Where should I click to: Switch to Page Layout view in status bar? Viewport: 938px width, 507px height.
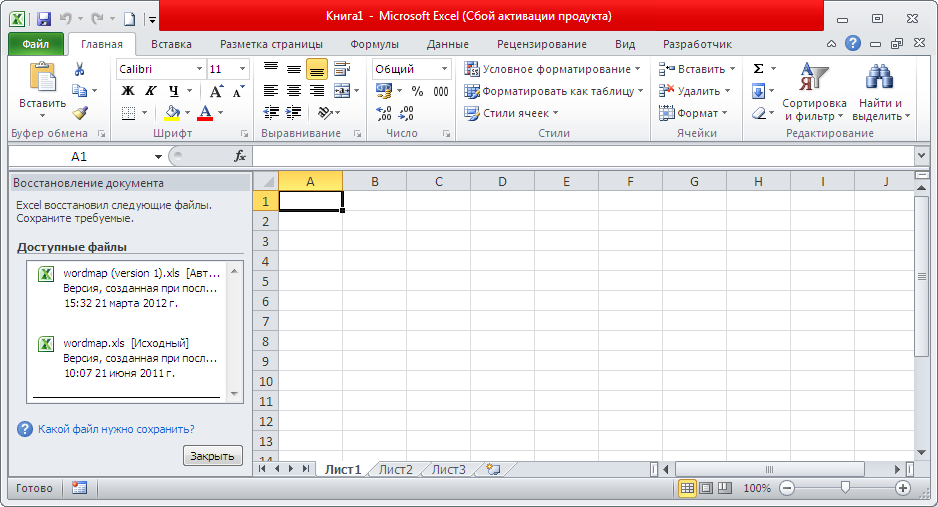coord(706,488)
